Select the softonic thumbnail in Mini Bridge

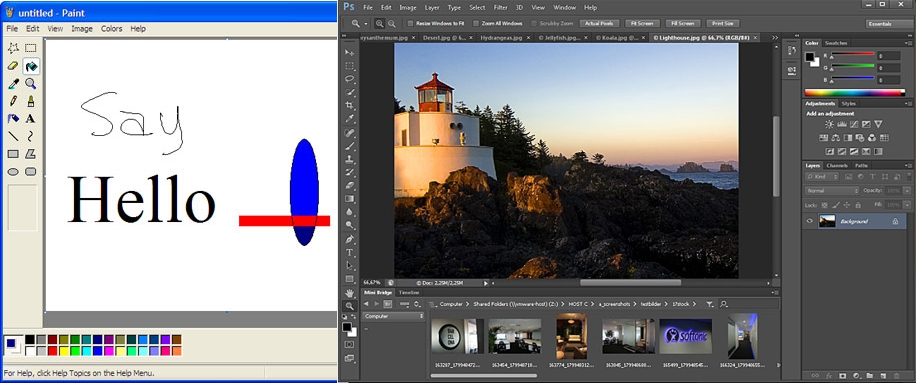[x=685, y=336]
